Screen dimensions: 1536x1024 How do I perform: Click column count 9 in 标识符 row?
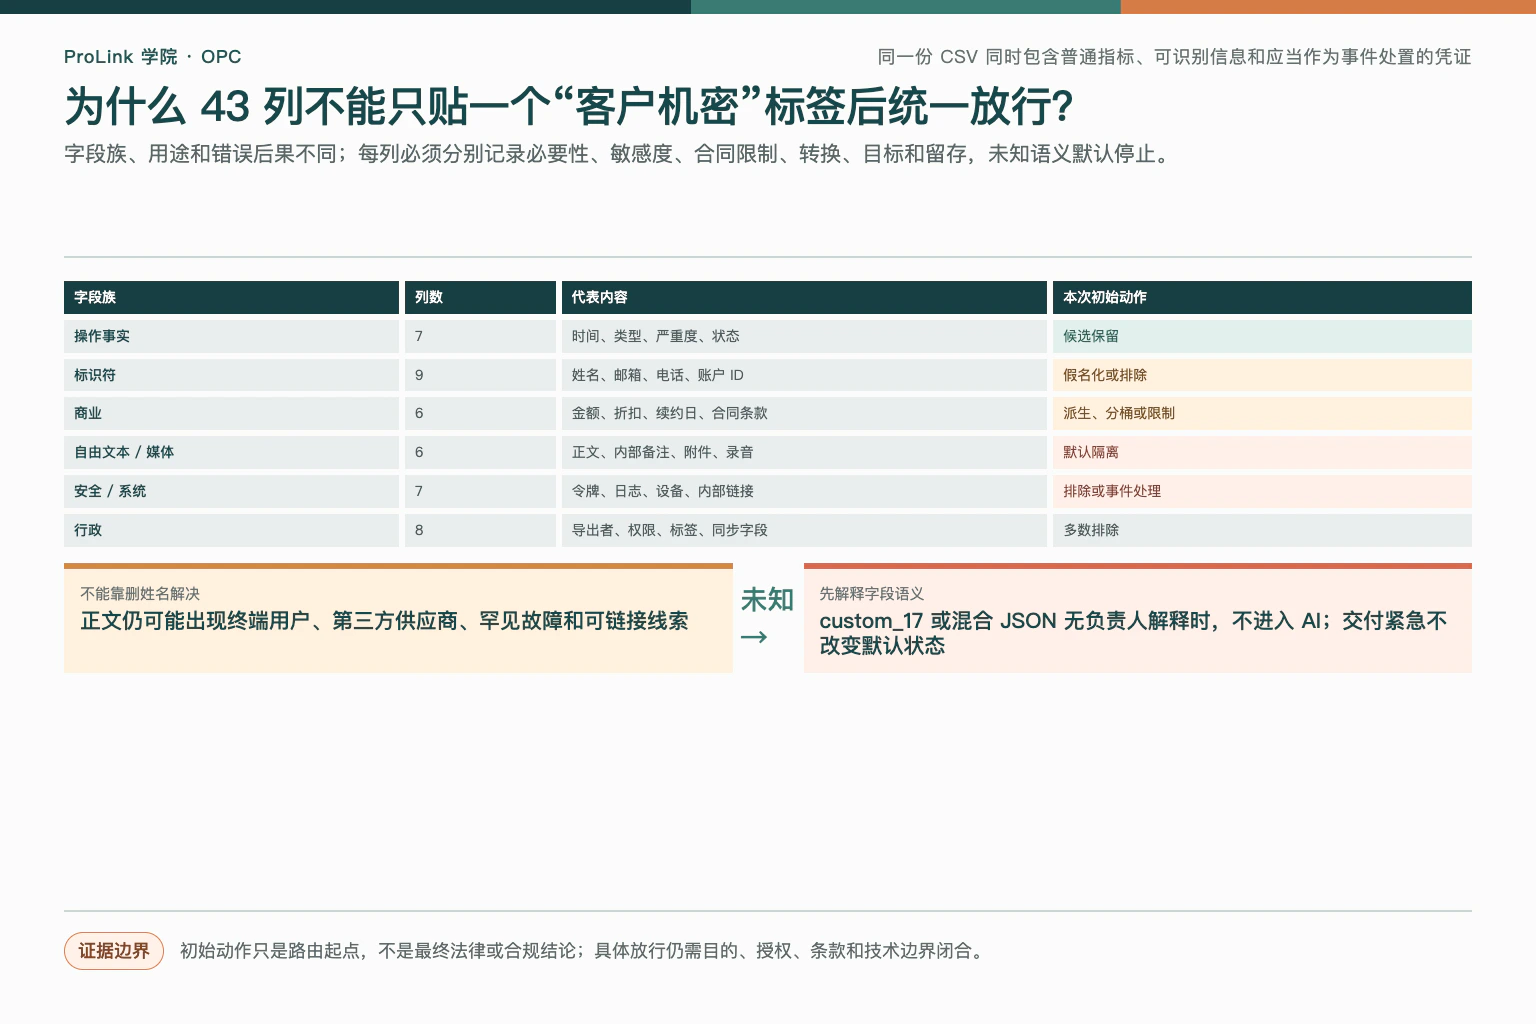[480, 375]
